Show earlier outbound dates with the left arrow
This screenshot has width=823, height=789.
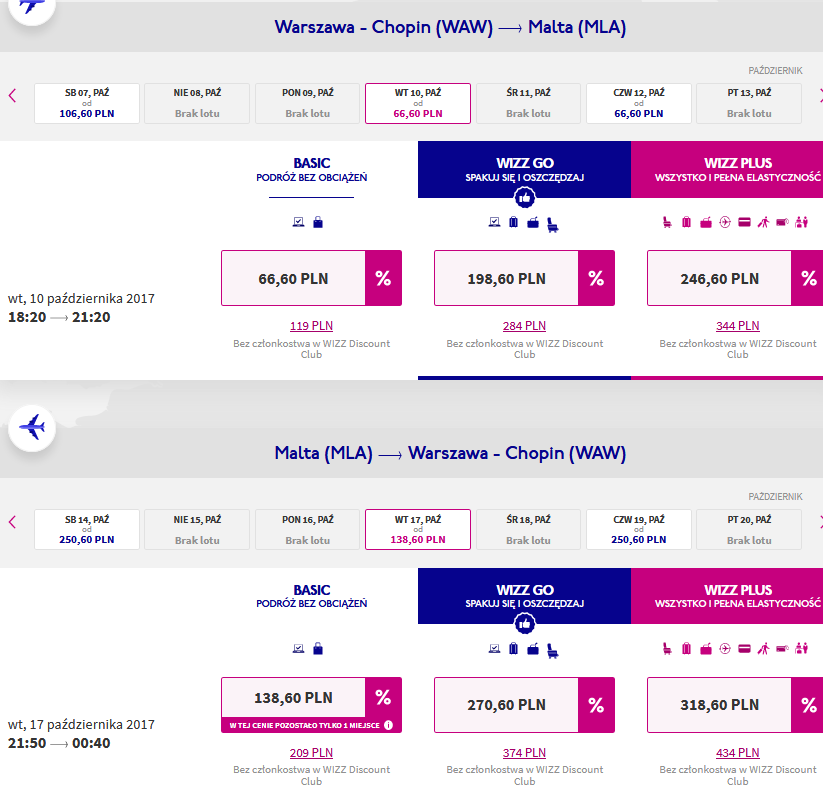click(13, 96)
